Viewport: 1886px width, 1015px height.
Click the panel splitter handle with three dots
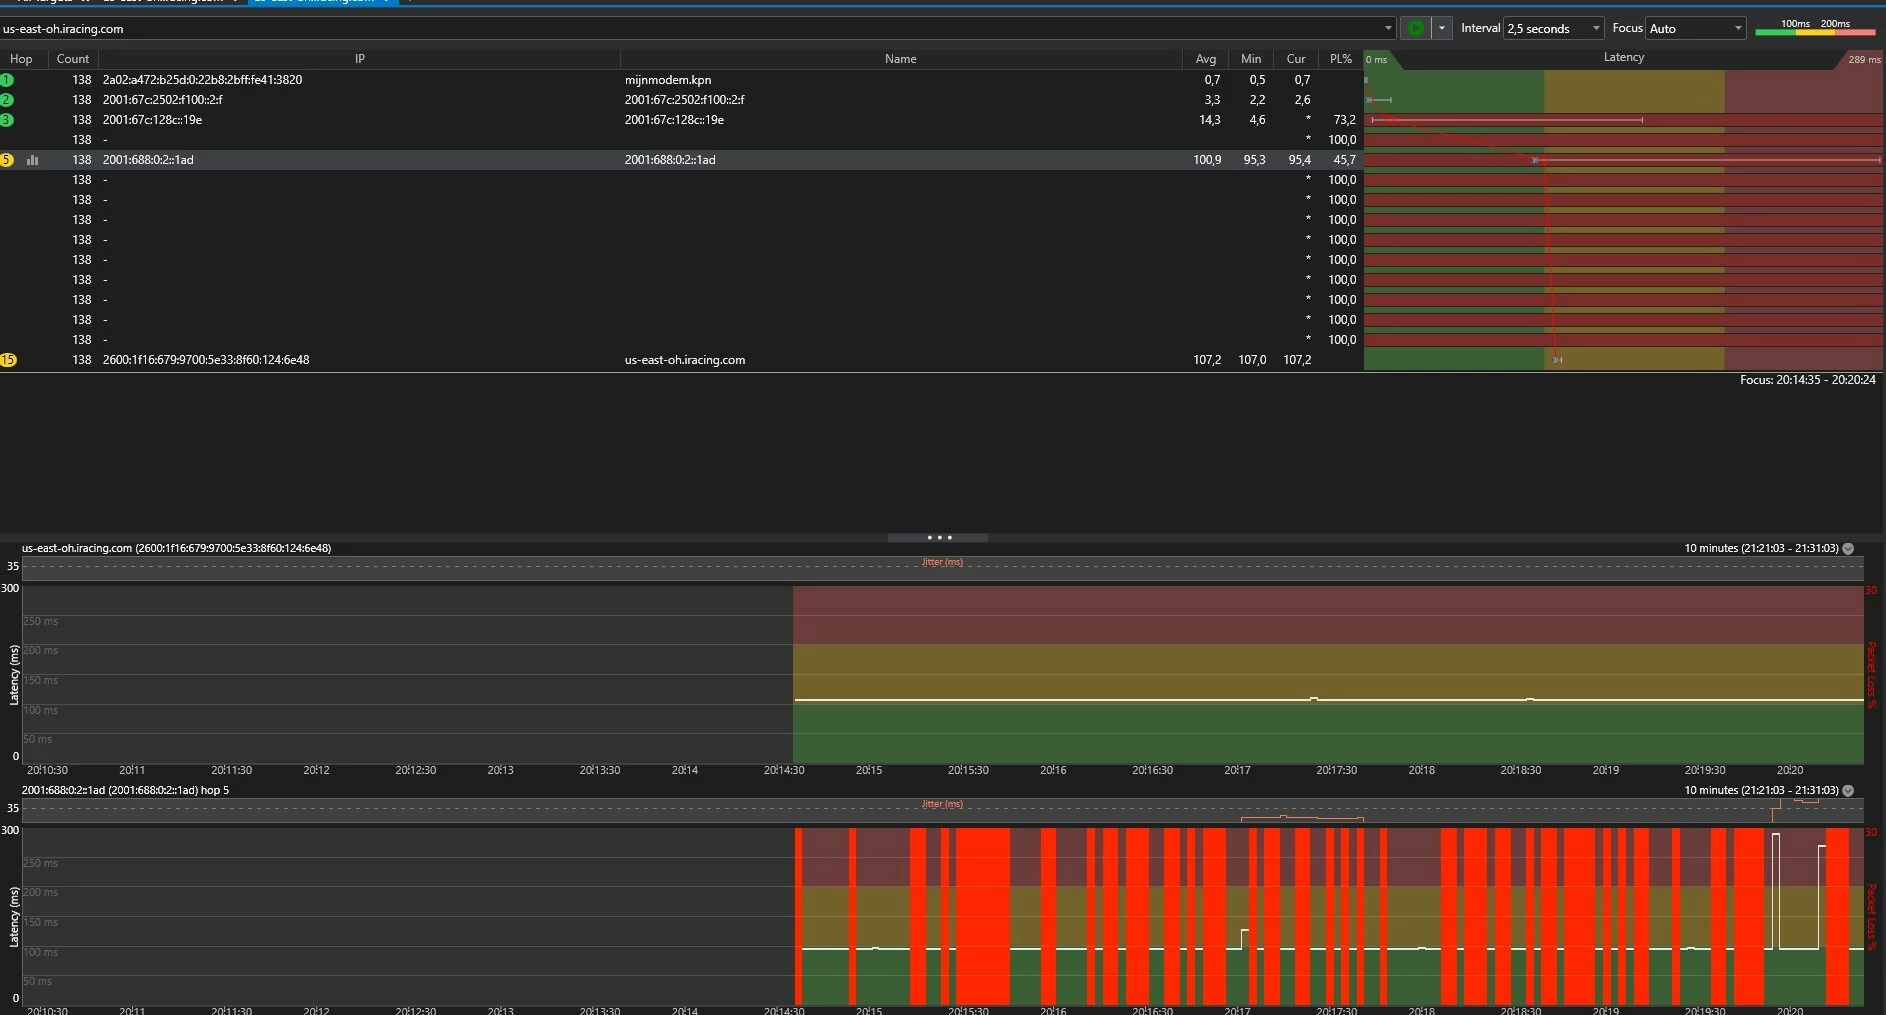click(x=938, y=538)
